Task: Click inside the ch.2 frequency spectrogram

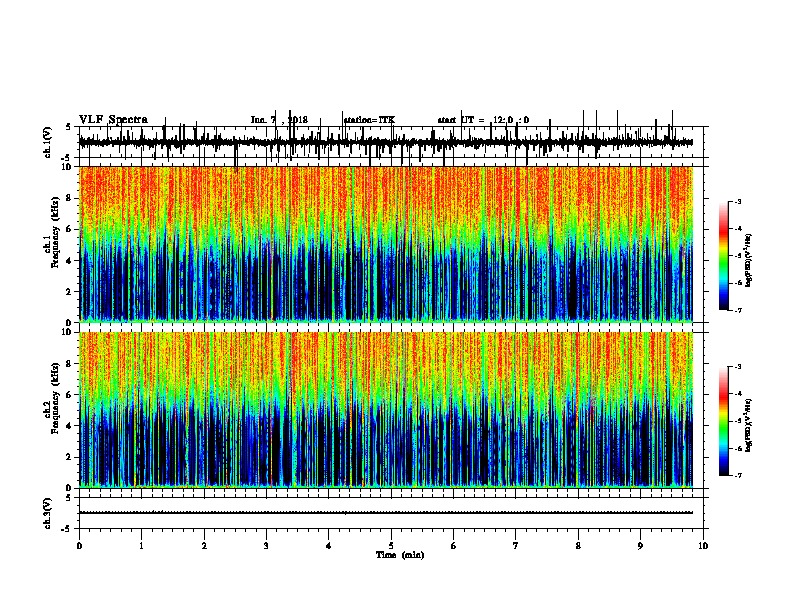Action: [385, 410]
